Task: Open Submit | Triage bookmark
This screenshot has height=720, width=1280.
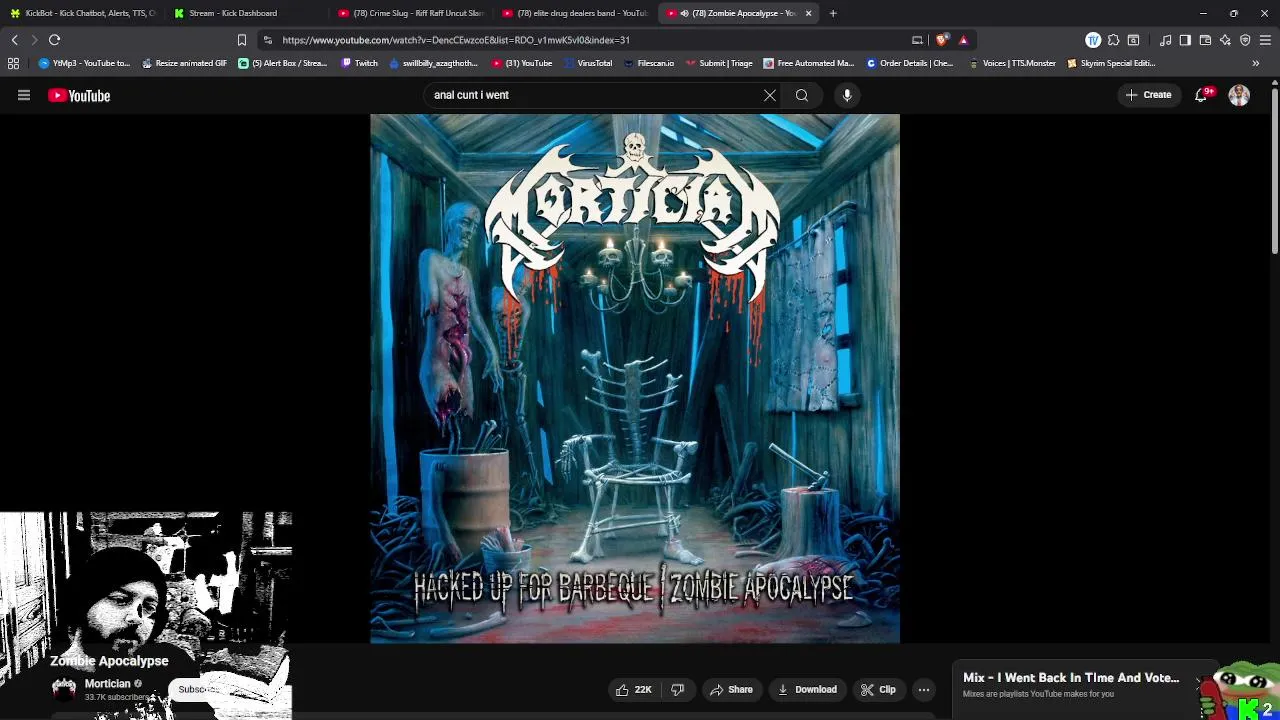Action: click(718, 63)
